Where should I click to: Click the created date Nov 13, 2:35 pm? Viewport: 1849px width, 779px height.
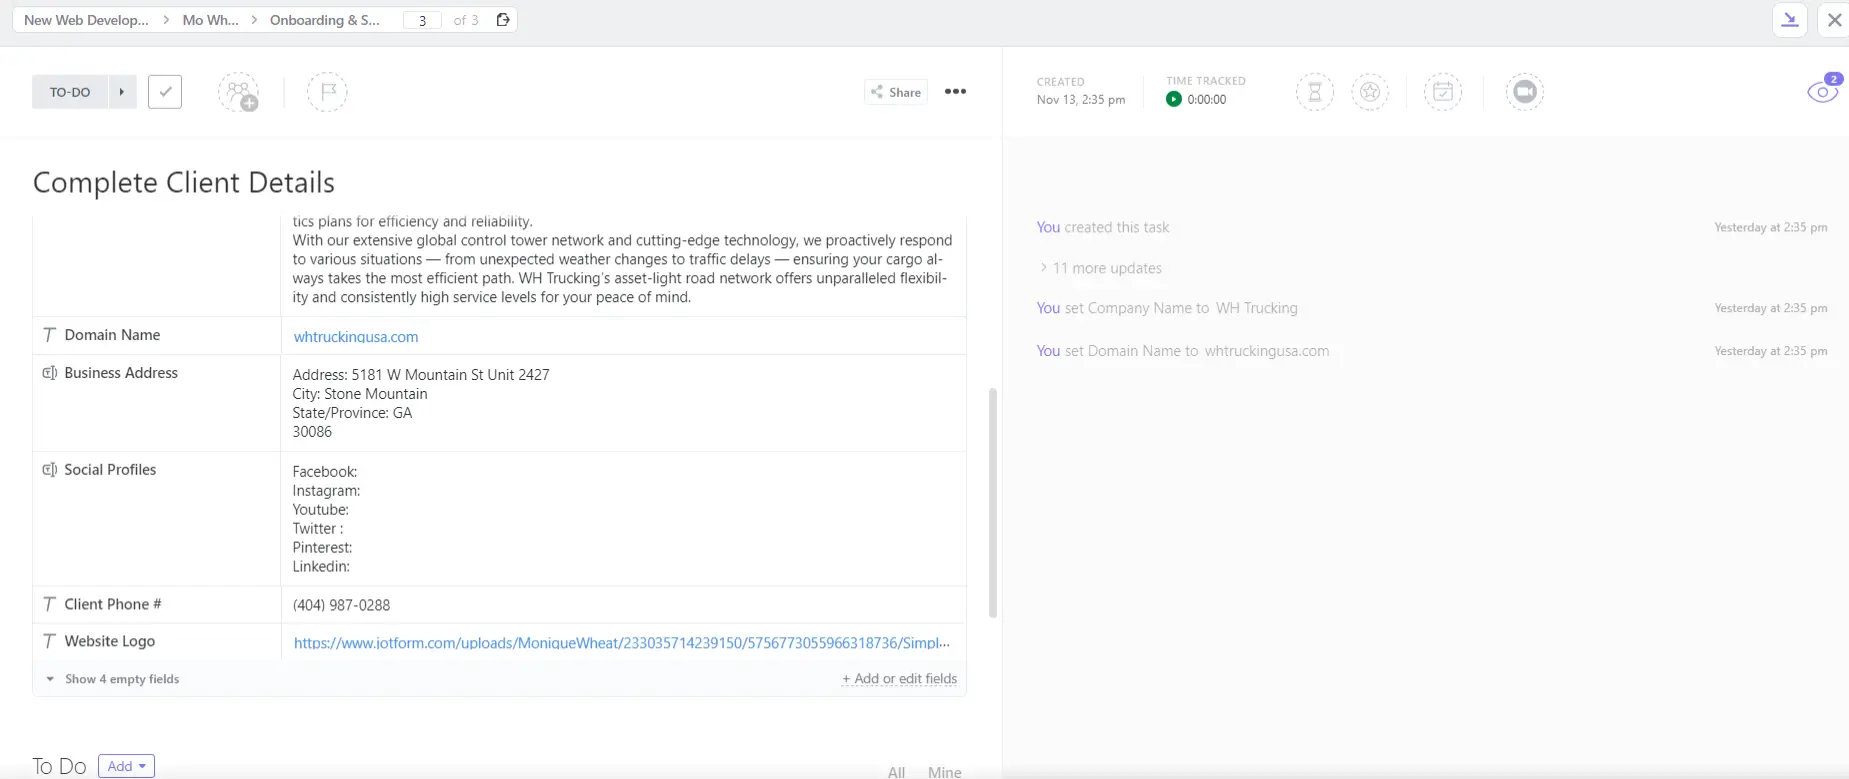tap(1081, 100)
